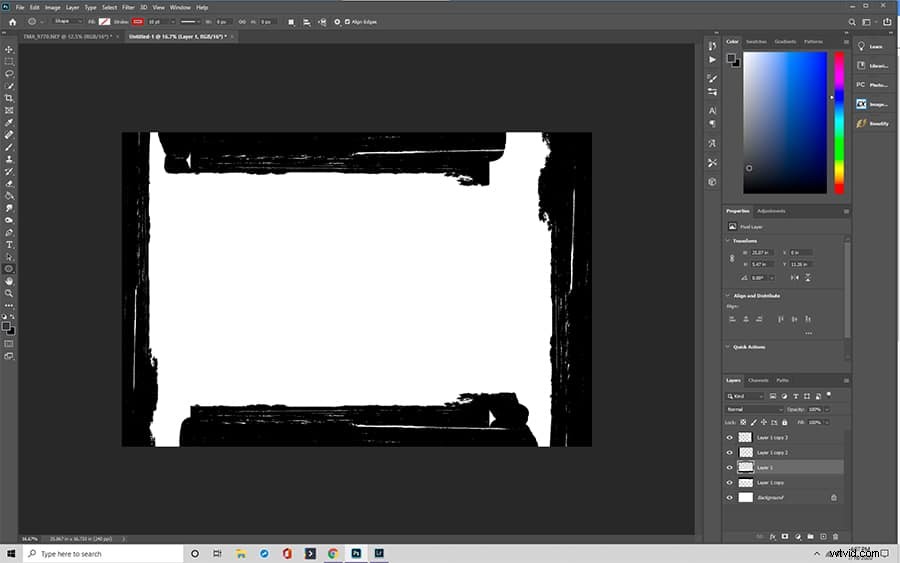Screen dimensions: 900x563
Task: Click the search icon at top right
Action: pos(852,22)
